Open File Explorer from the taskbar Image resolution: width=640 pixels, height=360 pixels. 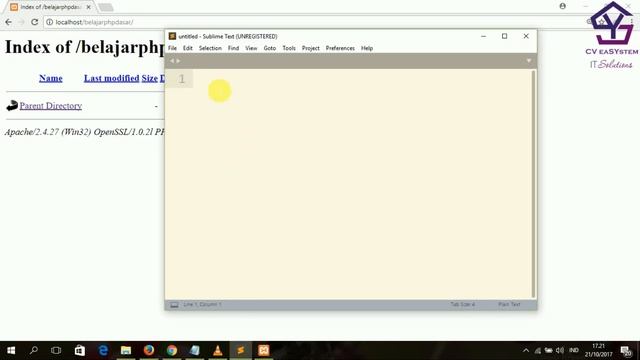126,351
